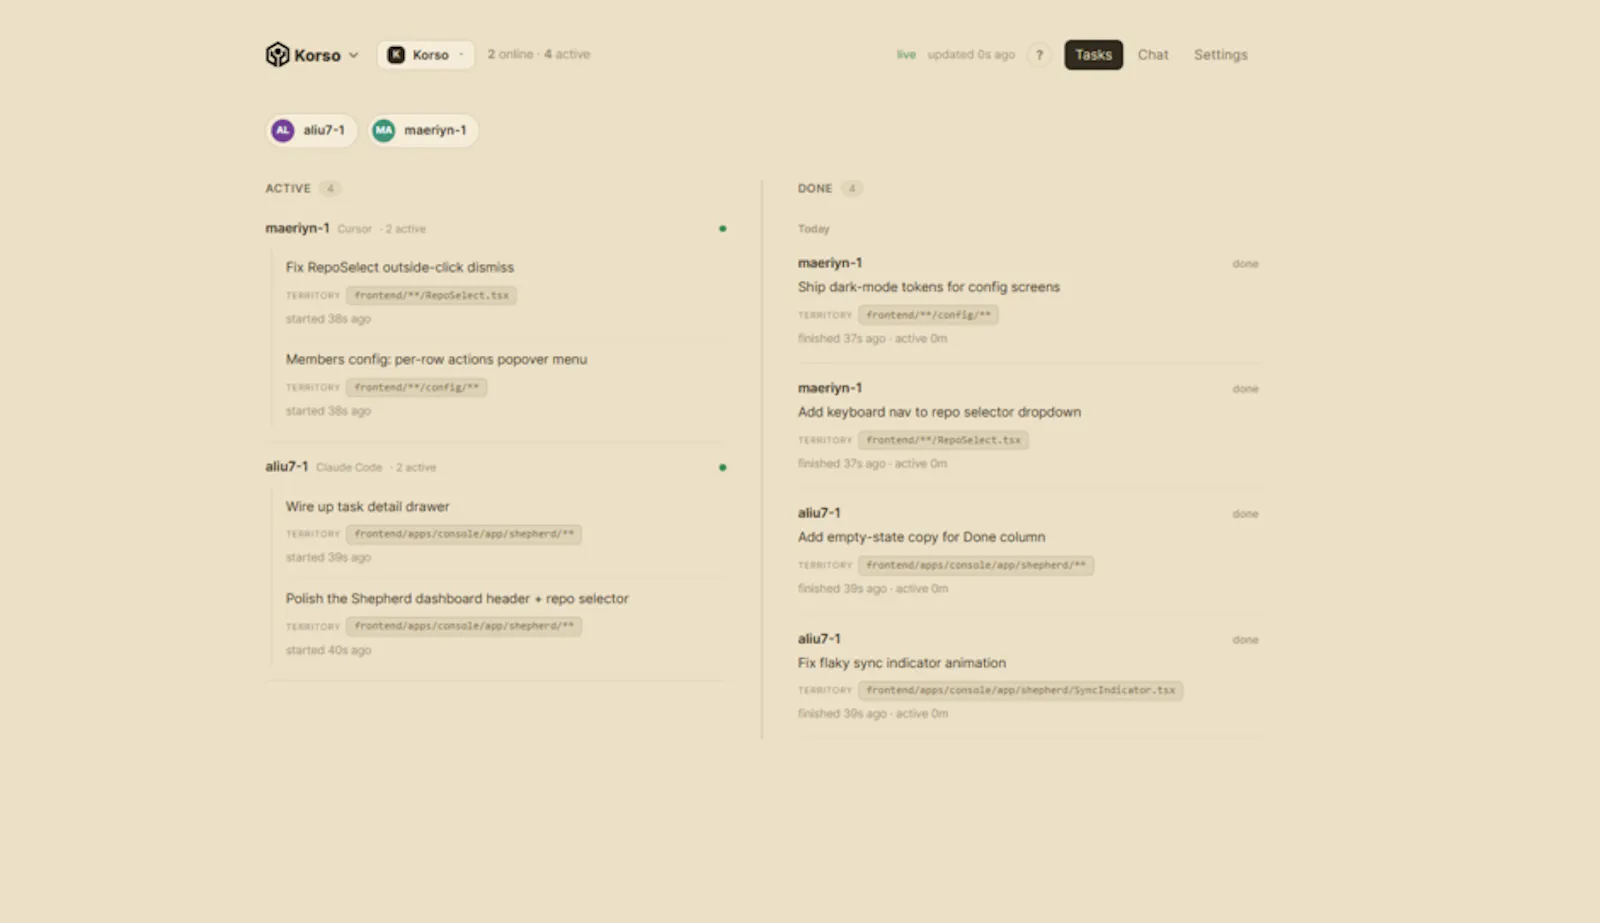
Task: Click territory tag under Fix RepoSelect outside-click dismiss
Action: coord(431,295)
